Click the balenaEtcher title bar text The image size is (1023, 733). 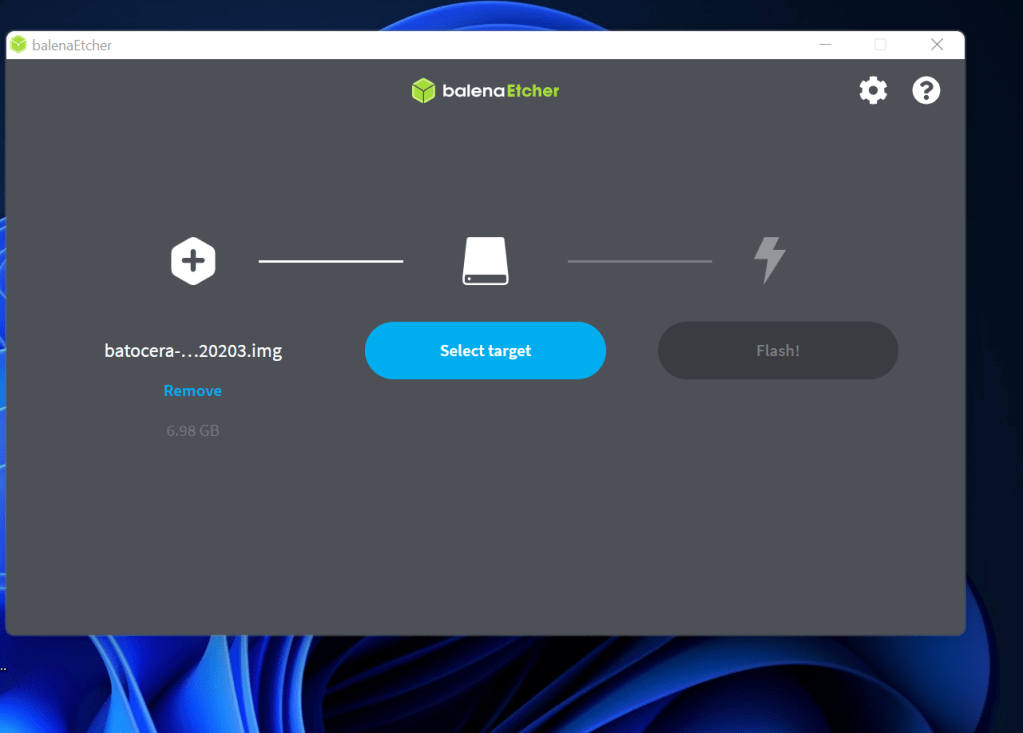point(72,45)
